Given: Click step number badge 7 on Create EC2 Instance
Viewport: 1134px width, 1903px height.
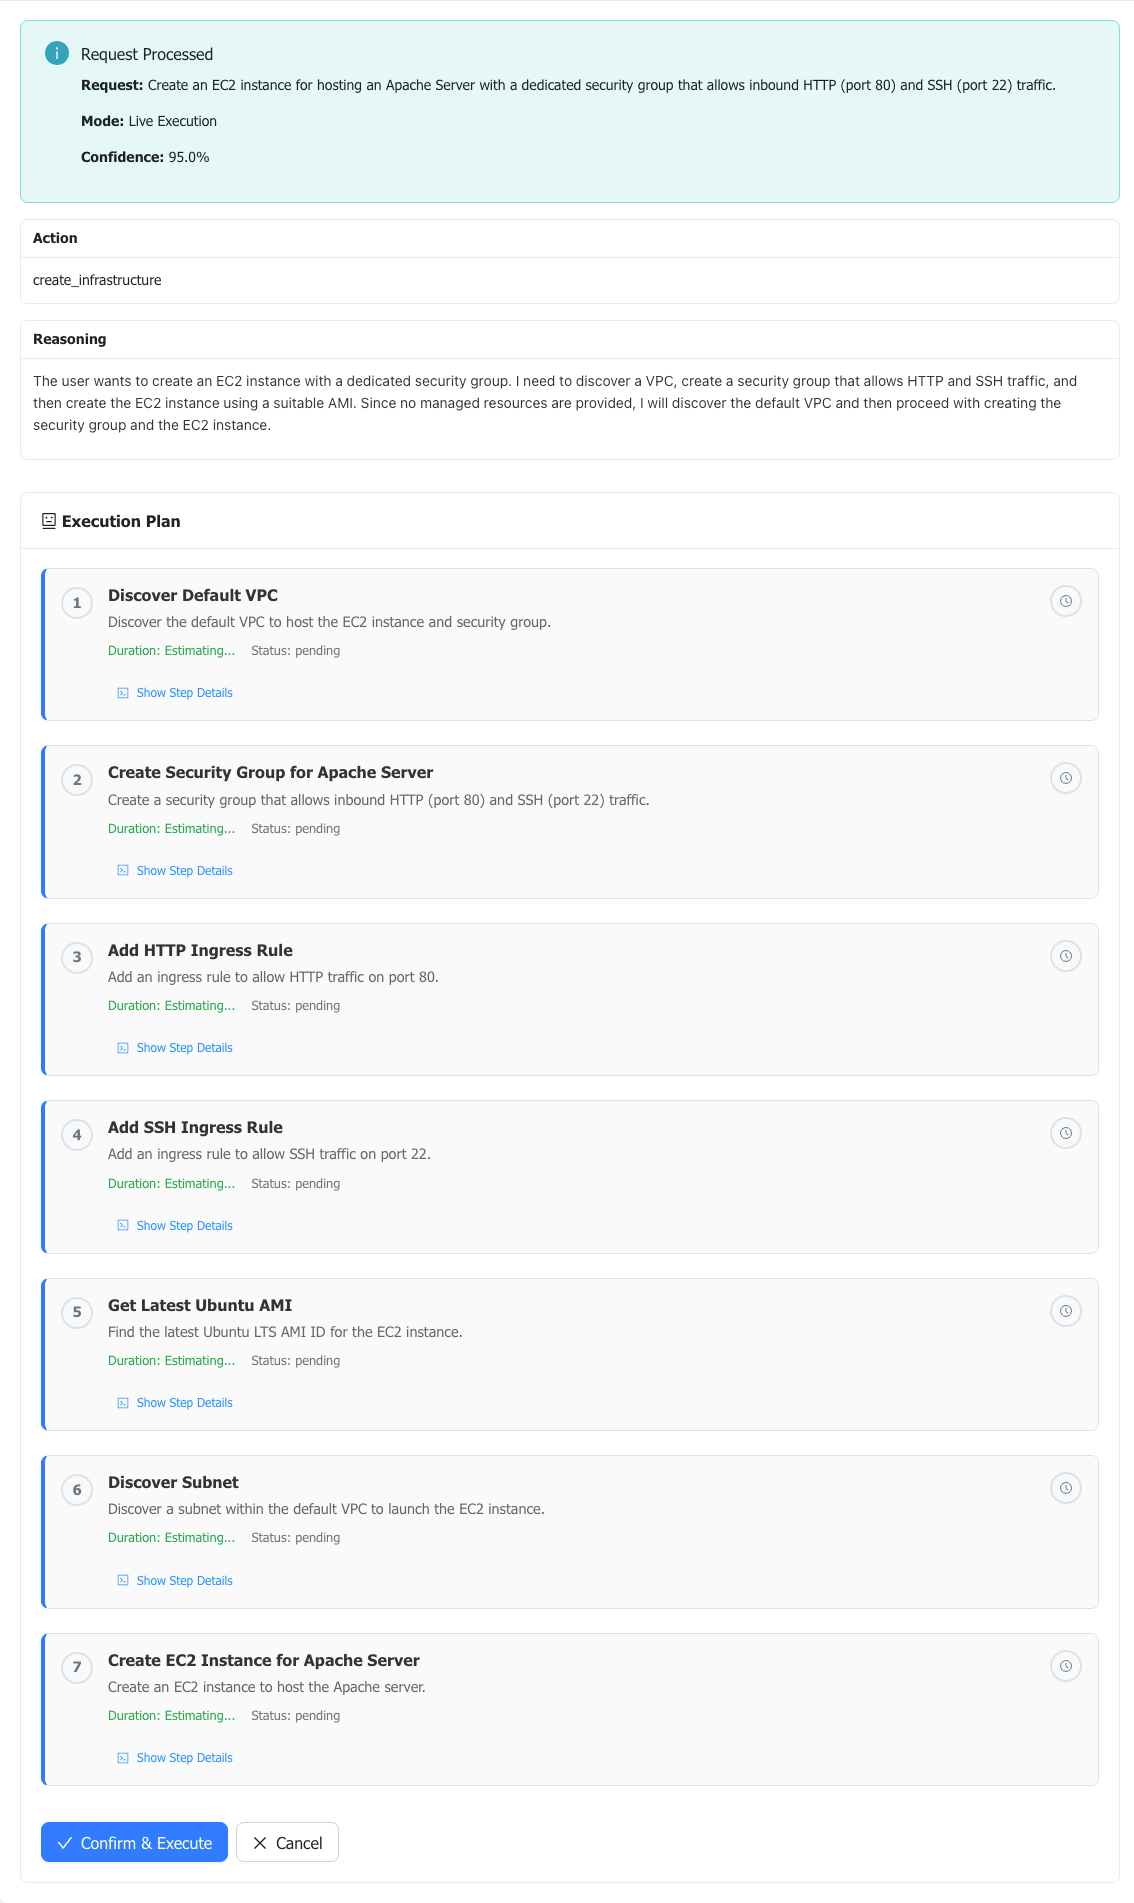Looking at the screenshot, I should coord(77,1667).
